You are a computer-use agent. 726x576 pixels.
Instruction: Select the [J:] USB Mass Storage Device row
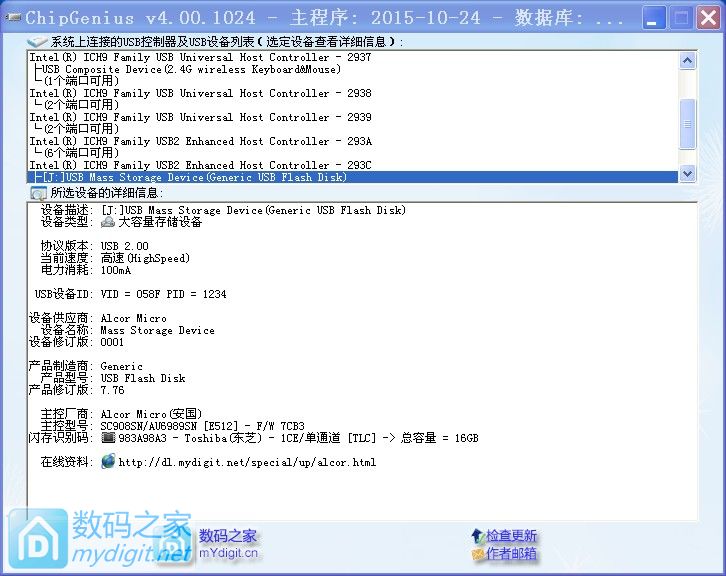point(353,177)
